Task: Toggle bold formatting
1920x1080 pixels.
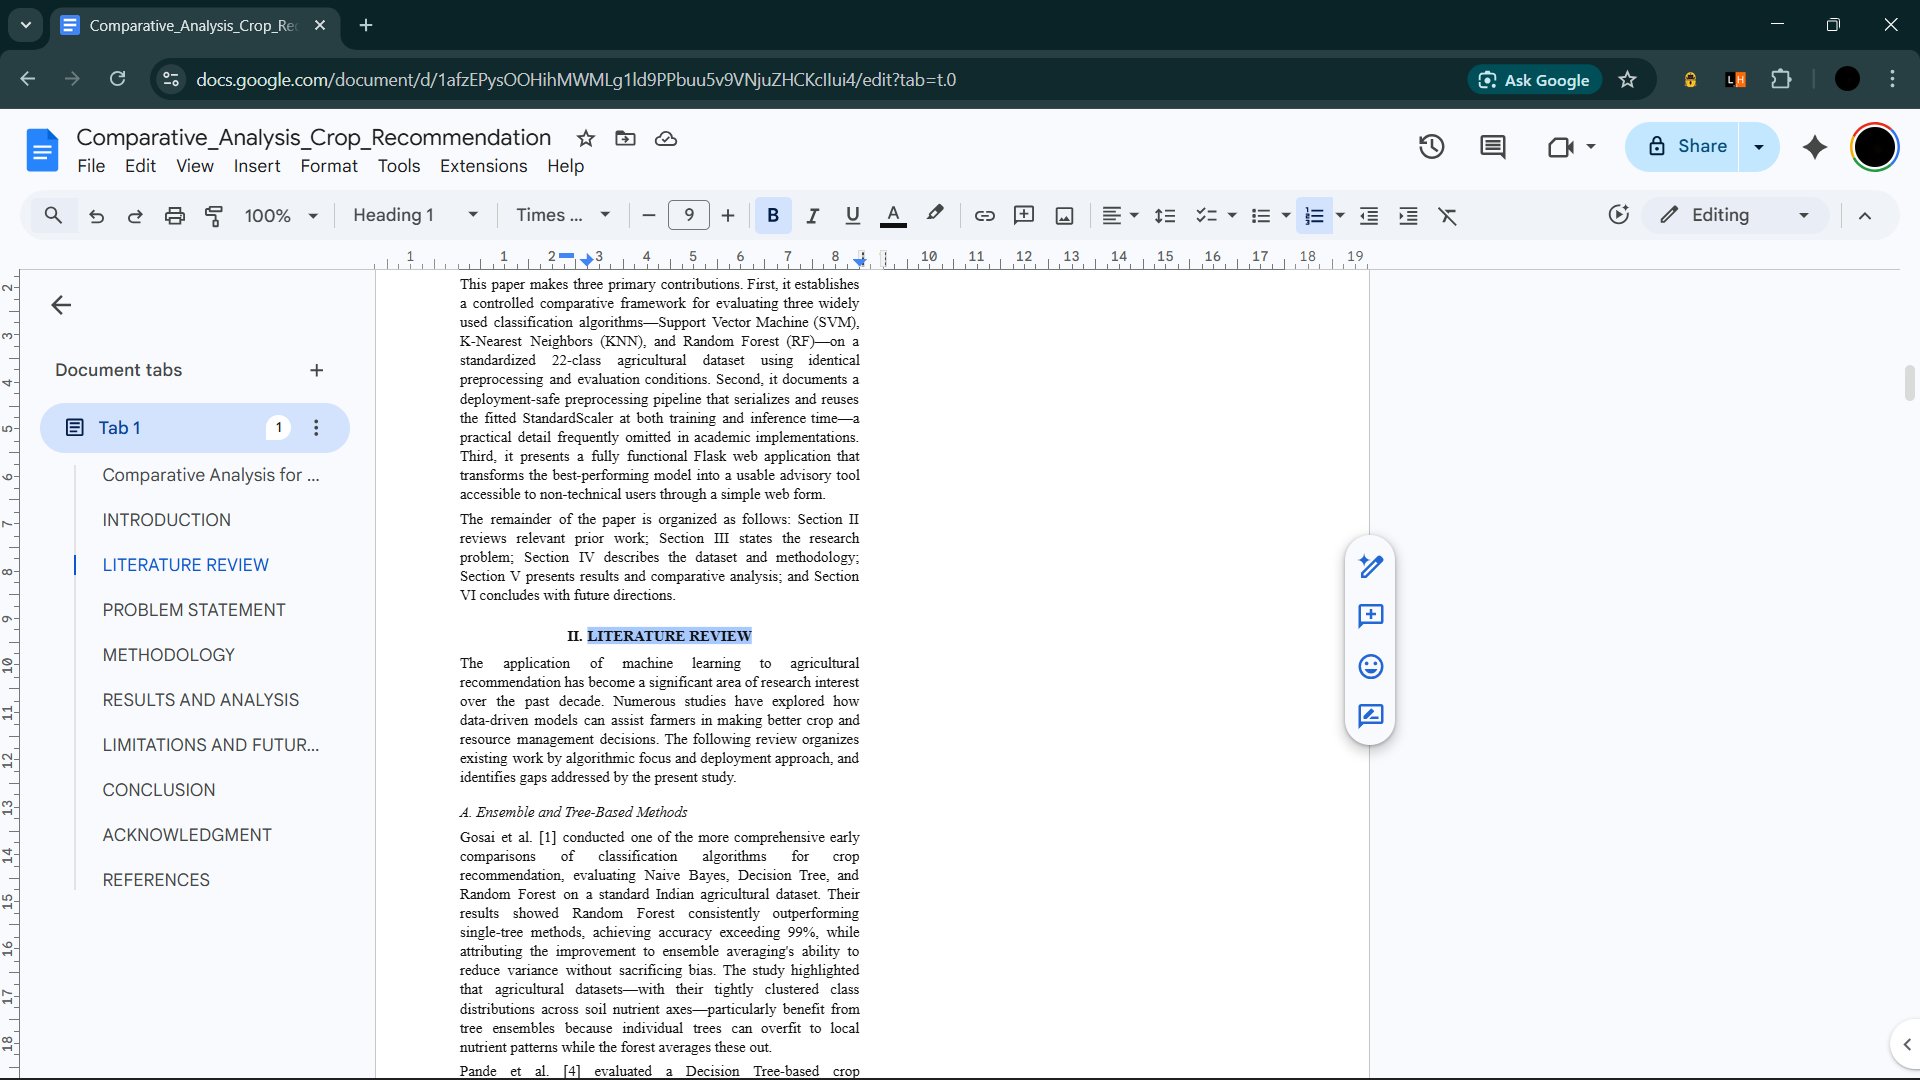Action: coord(772,215)
